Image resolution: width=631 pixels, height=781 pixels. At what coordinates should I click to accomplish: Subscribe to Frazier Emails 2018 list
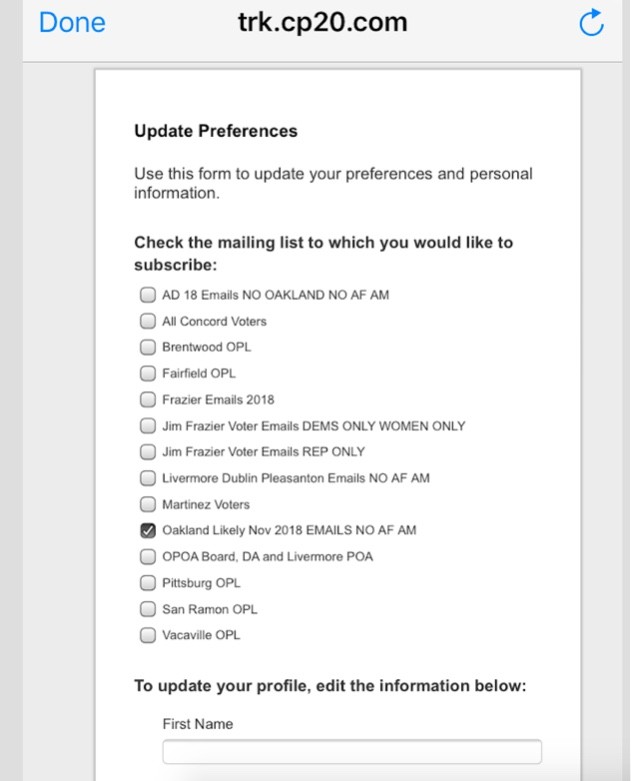coord(147,399)
